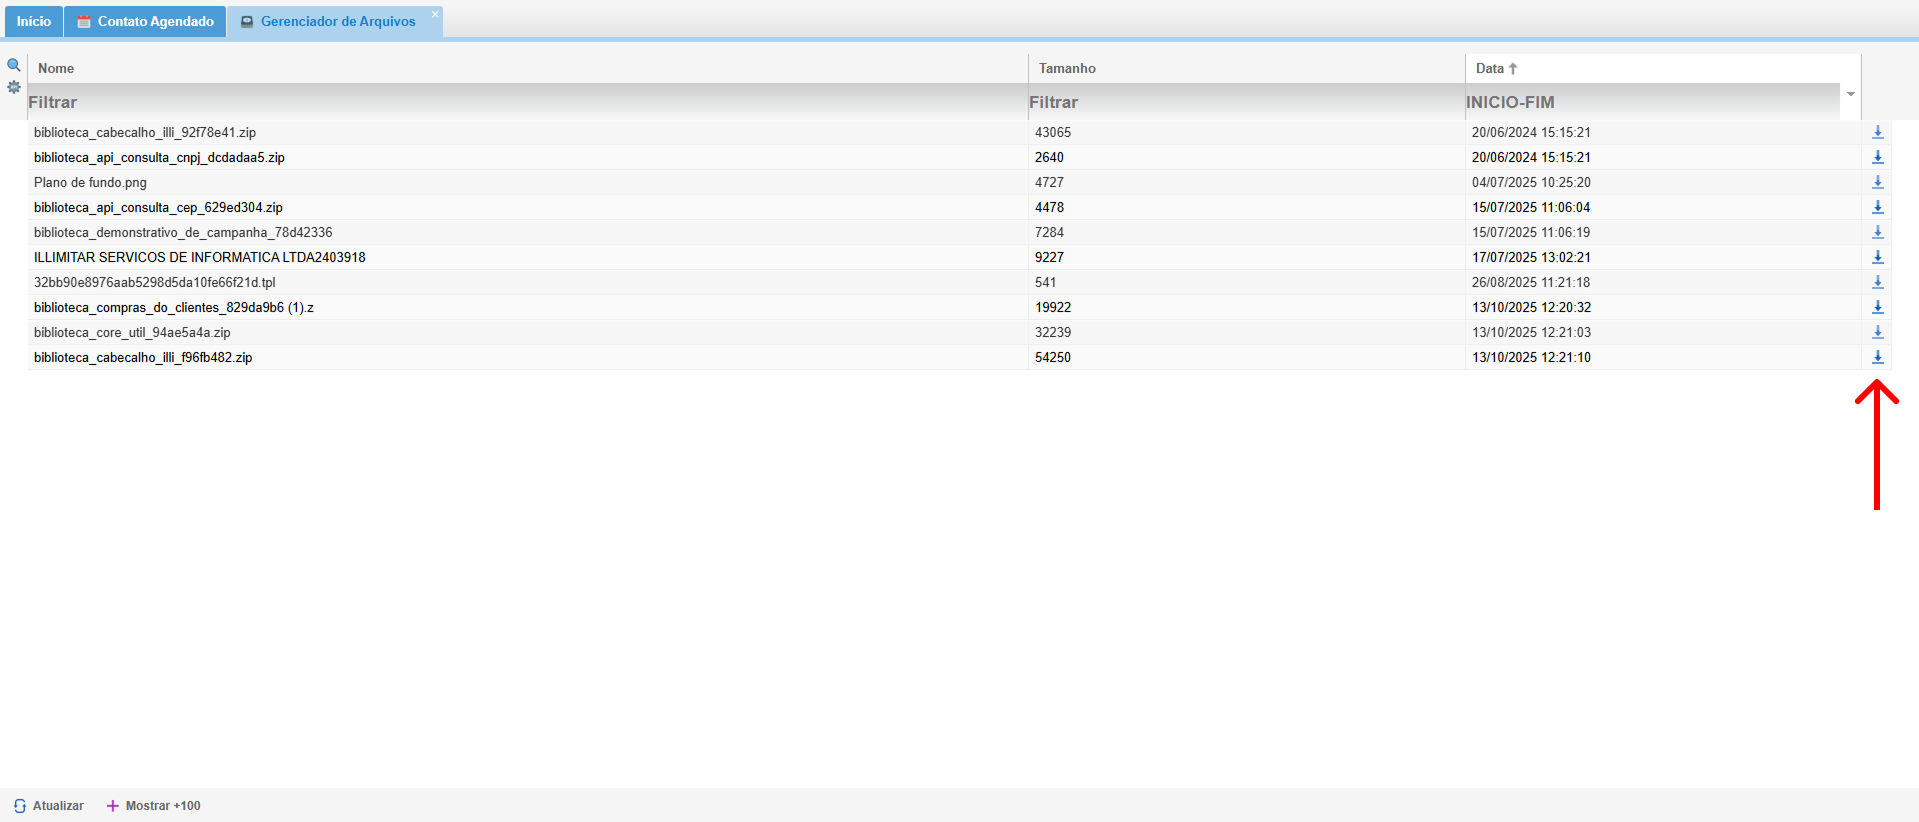
Task: Click the Atualizar refresh button
Action: pyautogui.click(x=49, y=805)
